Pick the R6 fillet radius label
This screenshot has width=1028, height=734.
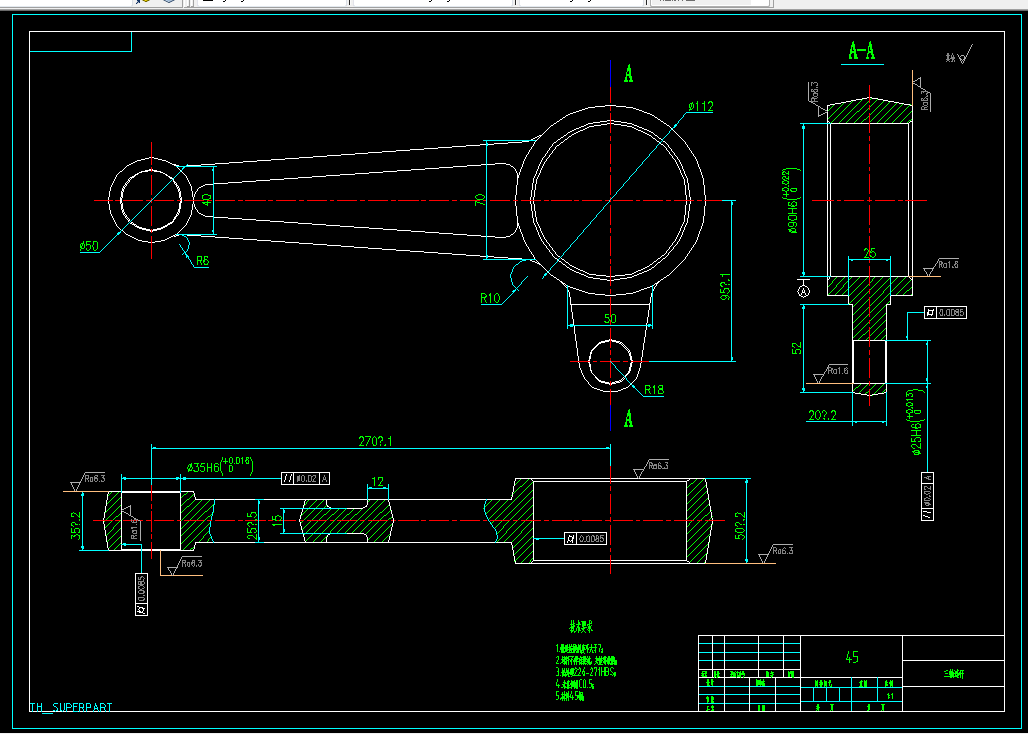coord(202,261)
